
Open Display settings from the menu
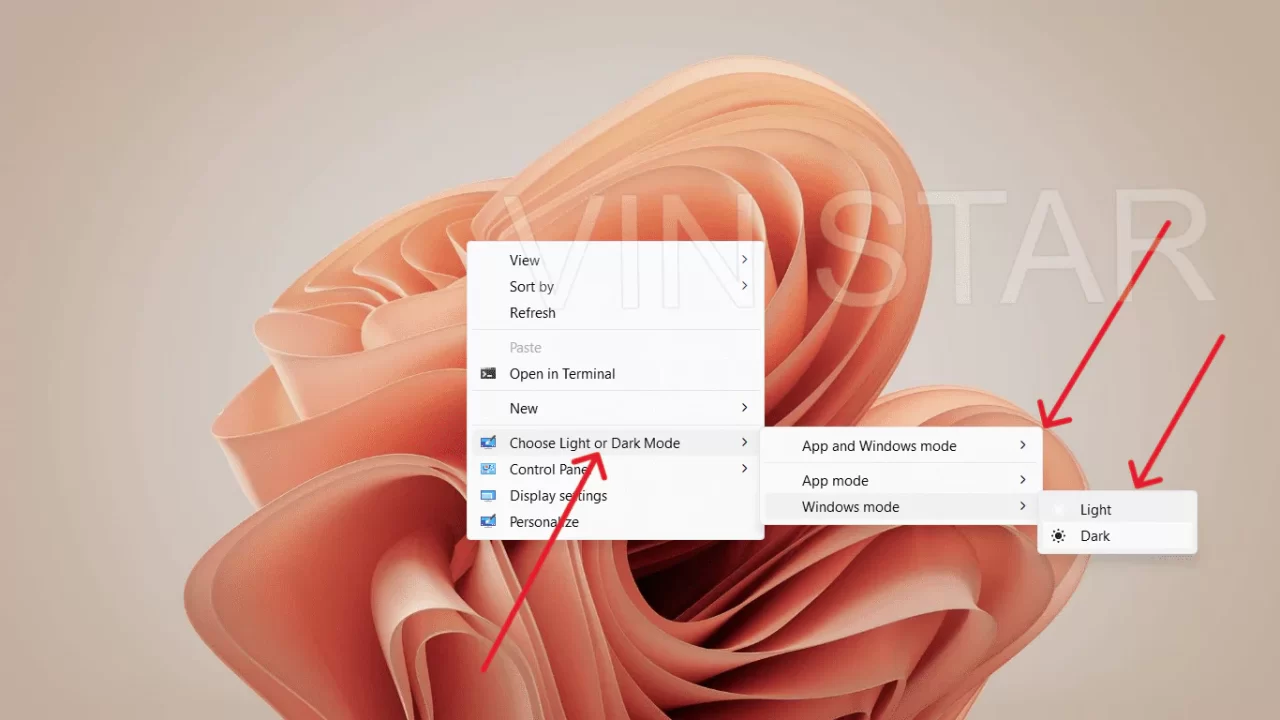pos(615,496)
